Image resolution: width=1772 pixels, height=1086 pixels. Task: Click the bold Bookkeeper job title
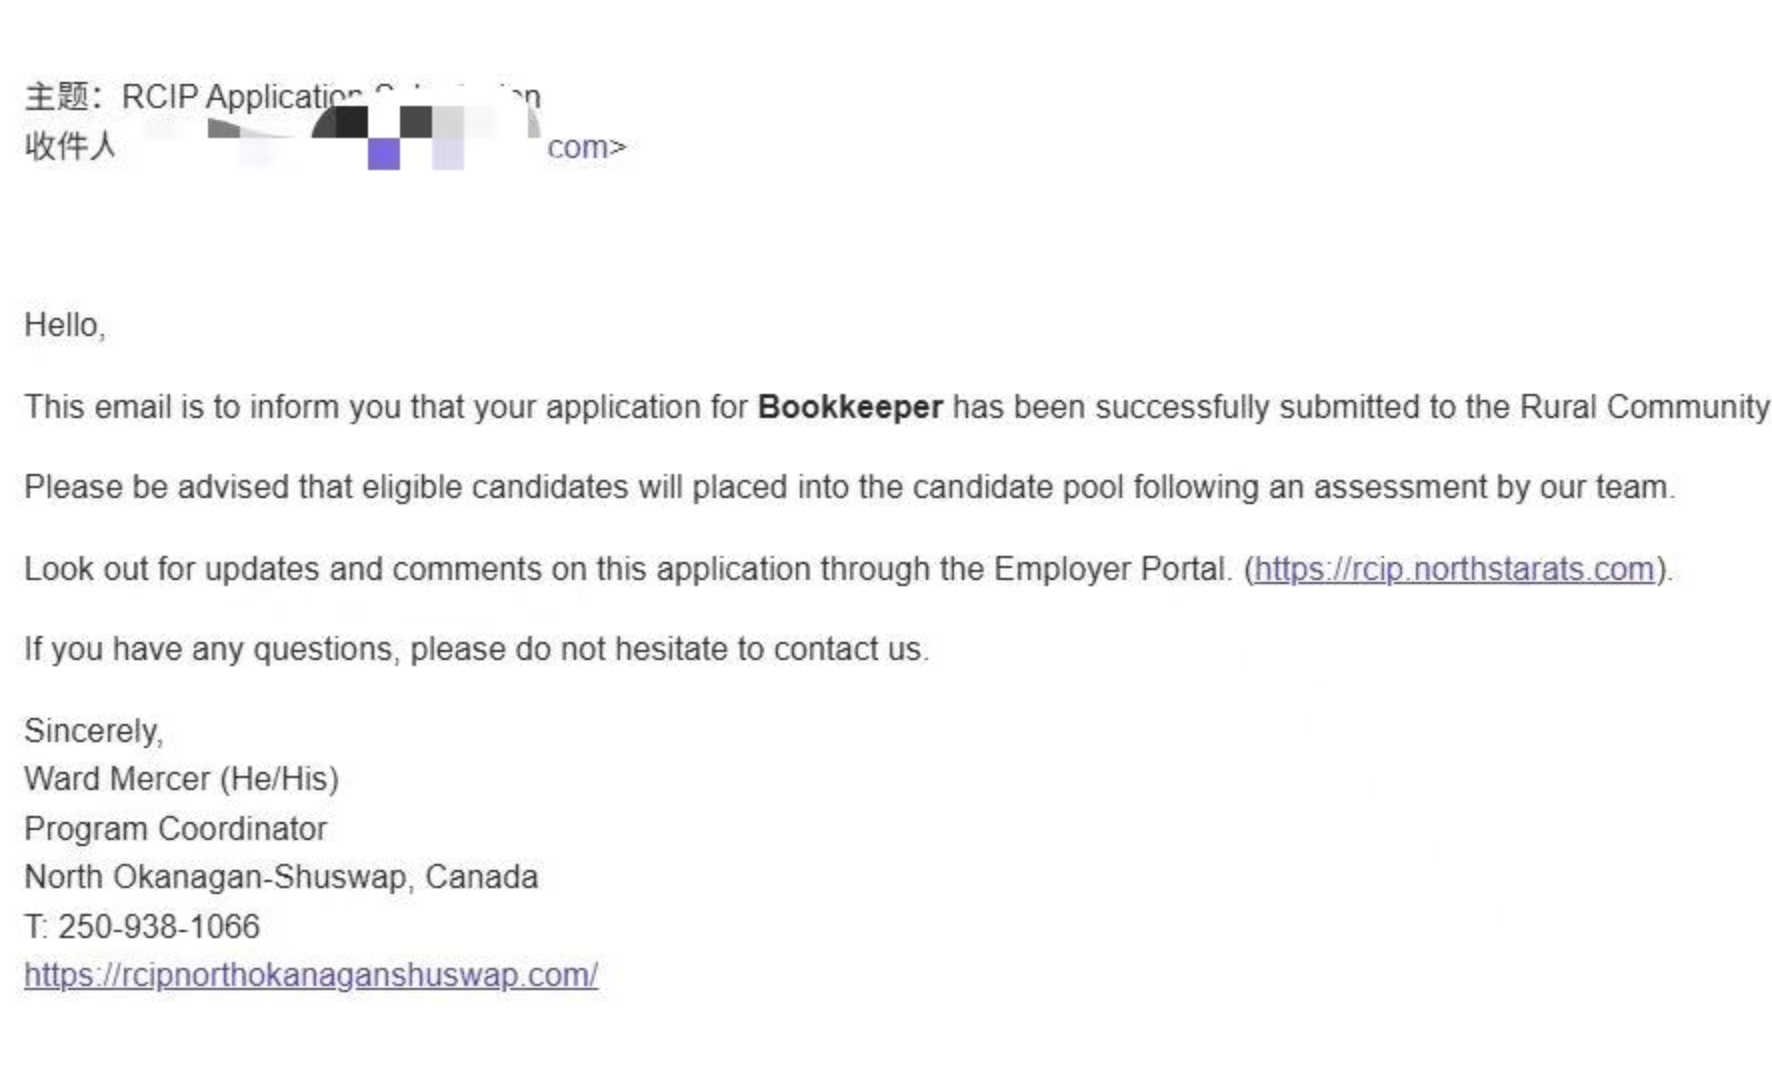point(850,407)
